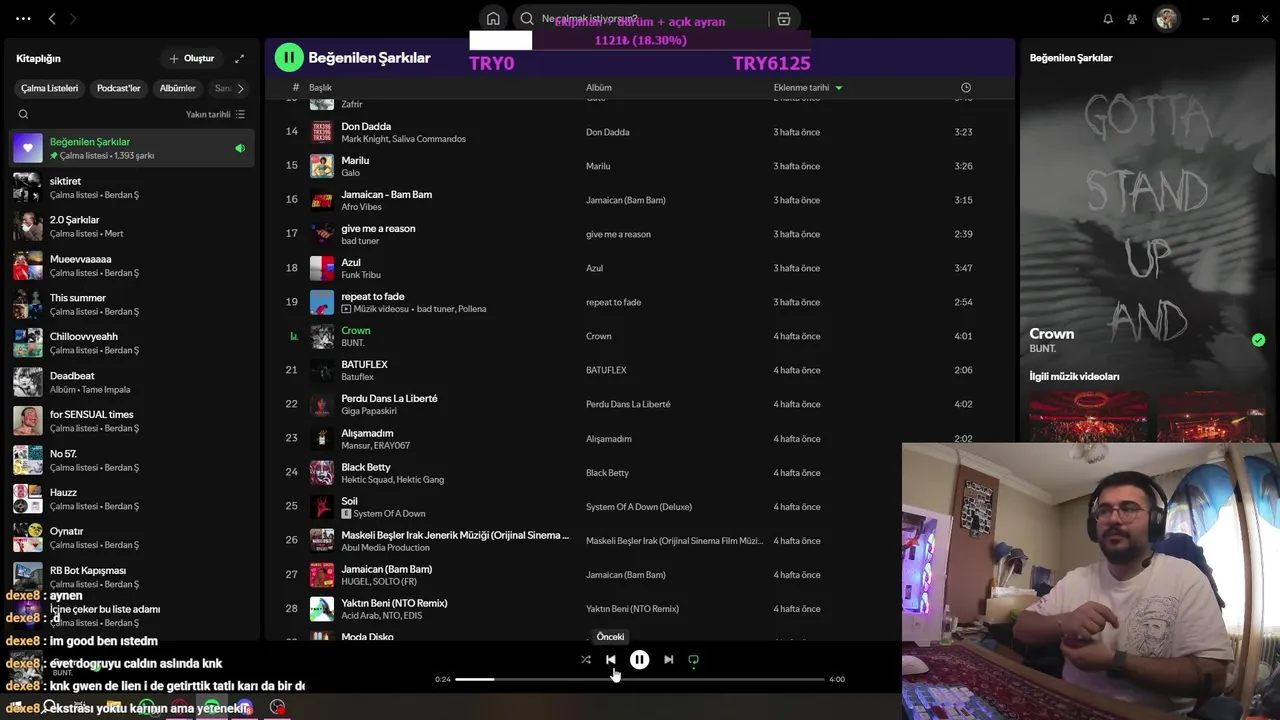The width and height of the screenshot is (1280, 720).
Task: Select the give me a reason track
Action: [x=378, y=228]
